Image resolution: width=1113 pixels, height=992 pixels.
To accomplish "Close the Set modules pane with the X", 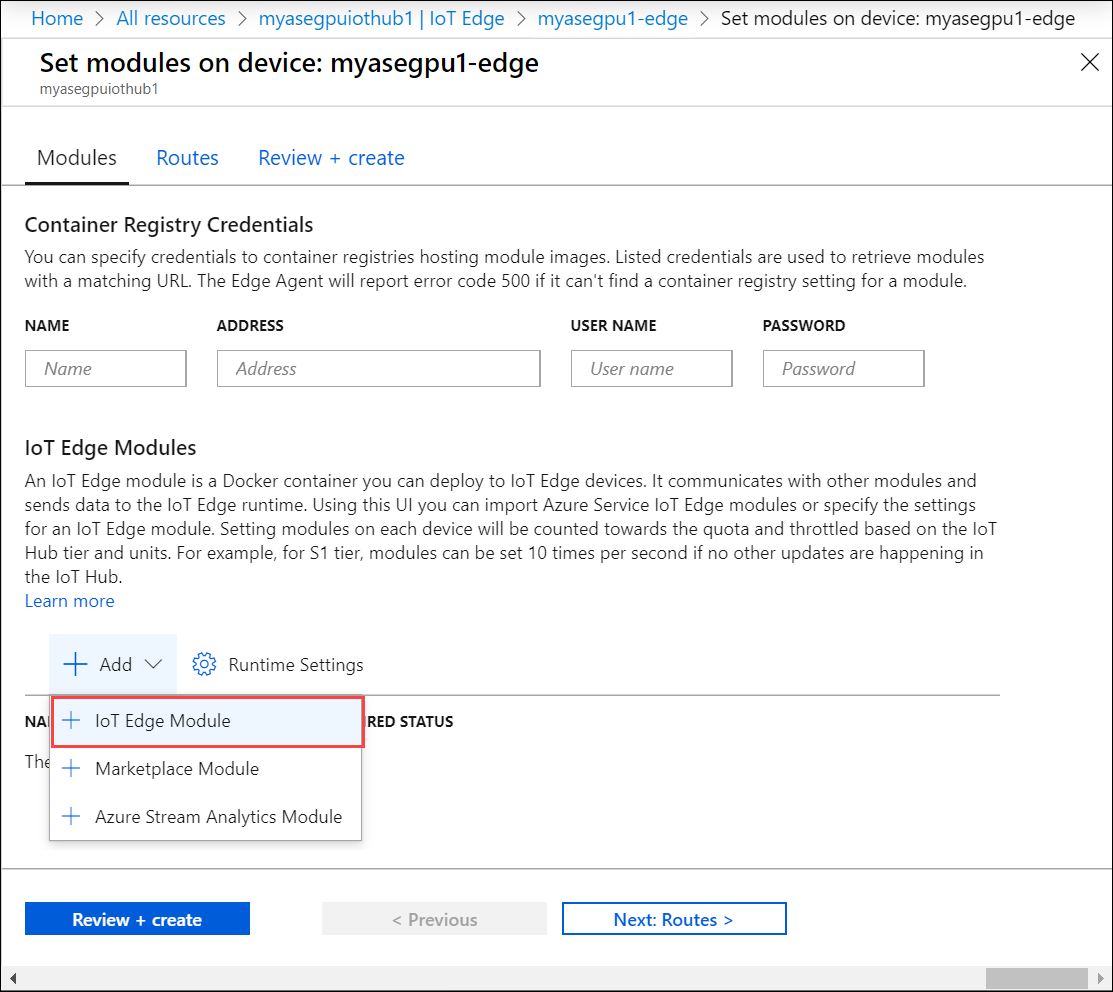I will coord(1090,62).
